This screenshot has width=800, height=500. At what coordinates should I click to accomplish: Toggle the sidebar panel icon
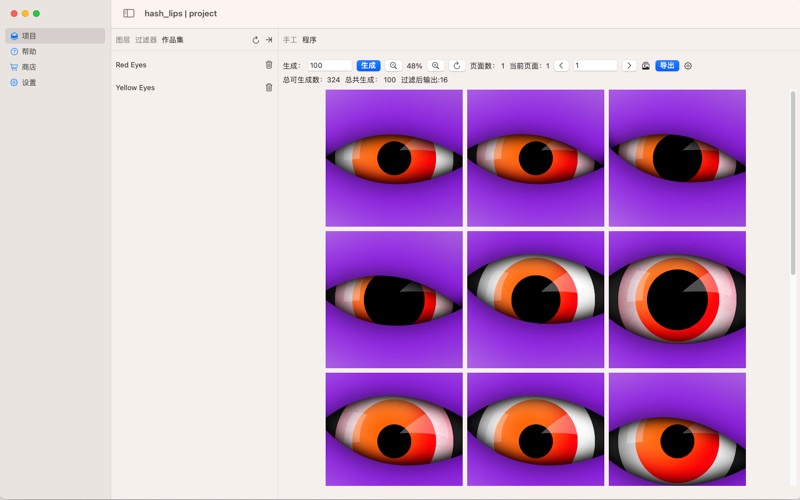click(x=129, y=14)
